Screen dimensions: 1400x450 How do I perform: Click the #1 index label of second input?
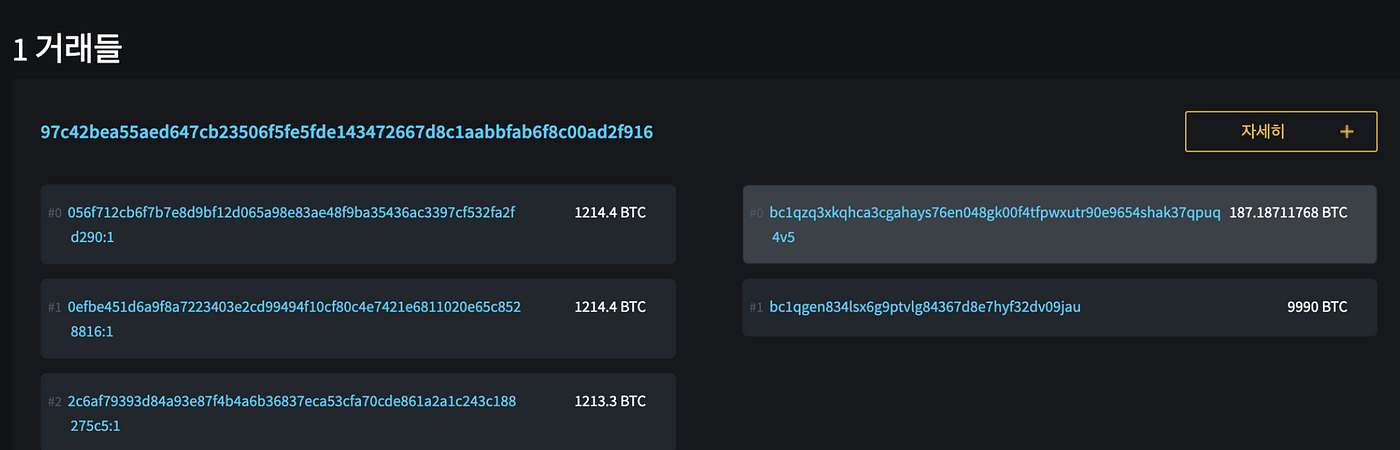pyautogui.click(x=55, y=307)
